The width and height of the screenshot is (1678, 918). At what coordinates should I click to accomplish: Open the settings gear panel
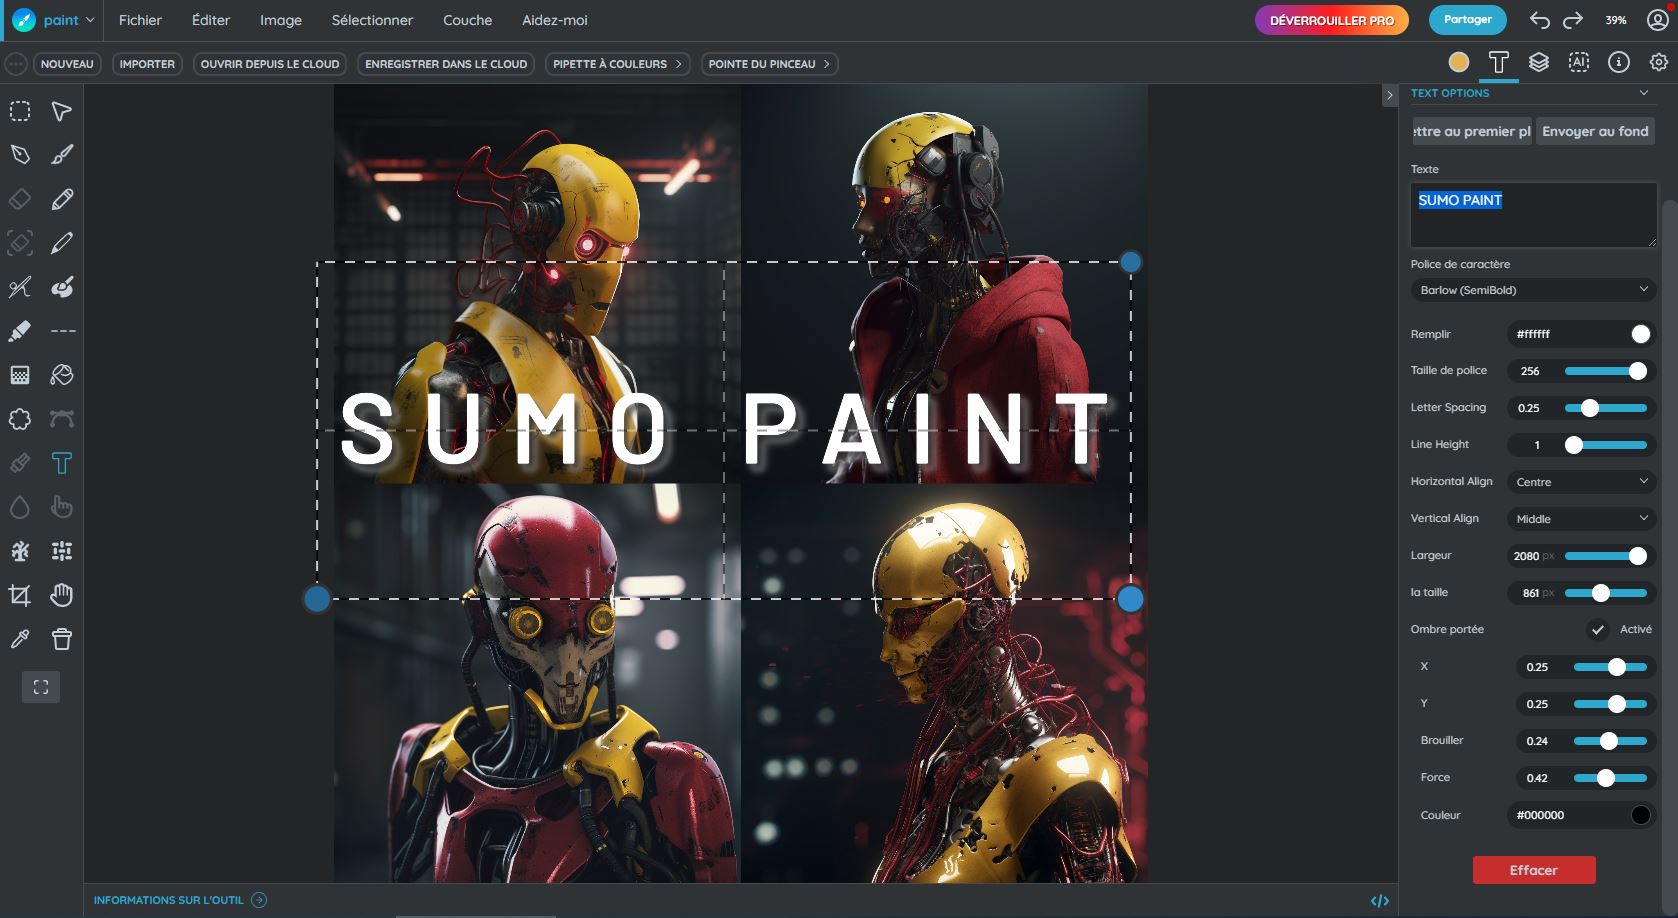pos(1659,62)
